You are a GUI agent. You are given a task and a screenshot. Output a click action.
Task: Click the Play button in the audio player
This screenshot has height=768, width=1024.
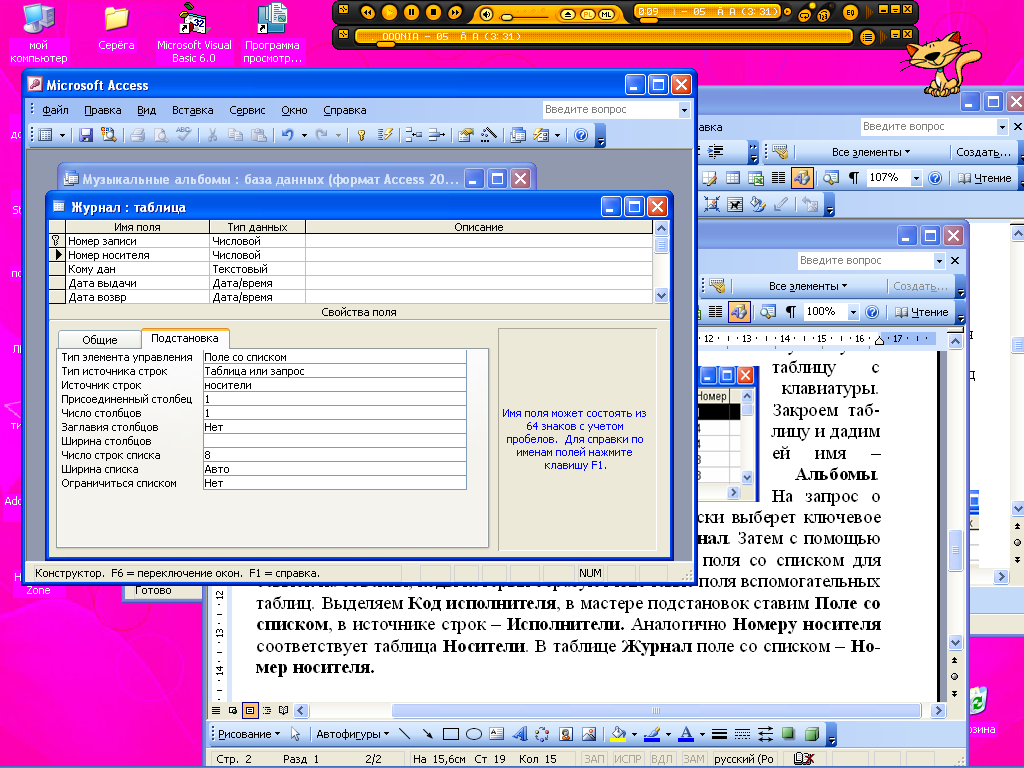tap(389, 12)
